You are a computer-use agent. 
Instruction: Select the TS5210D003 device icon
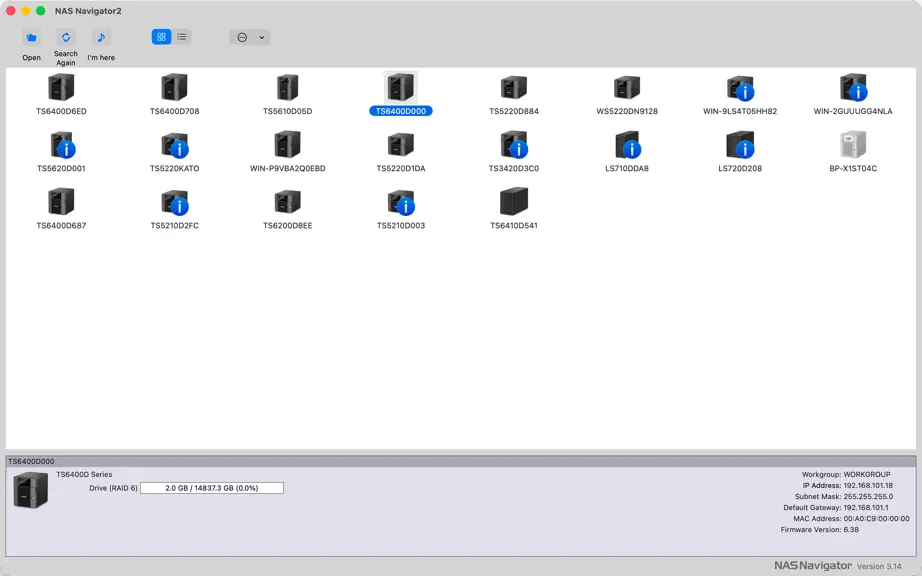(401, 202)
